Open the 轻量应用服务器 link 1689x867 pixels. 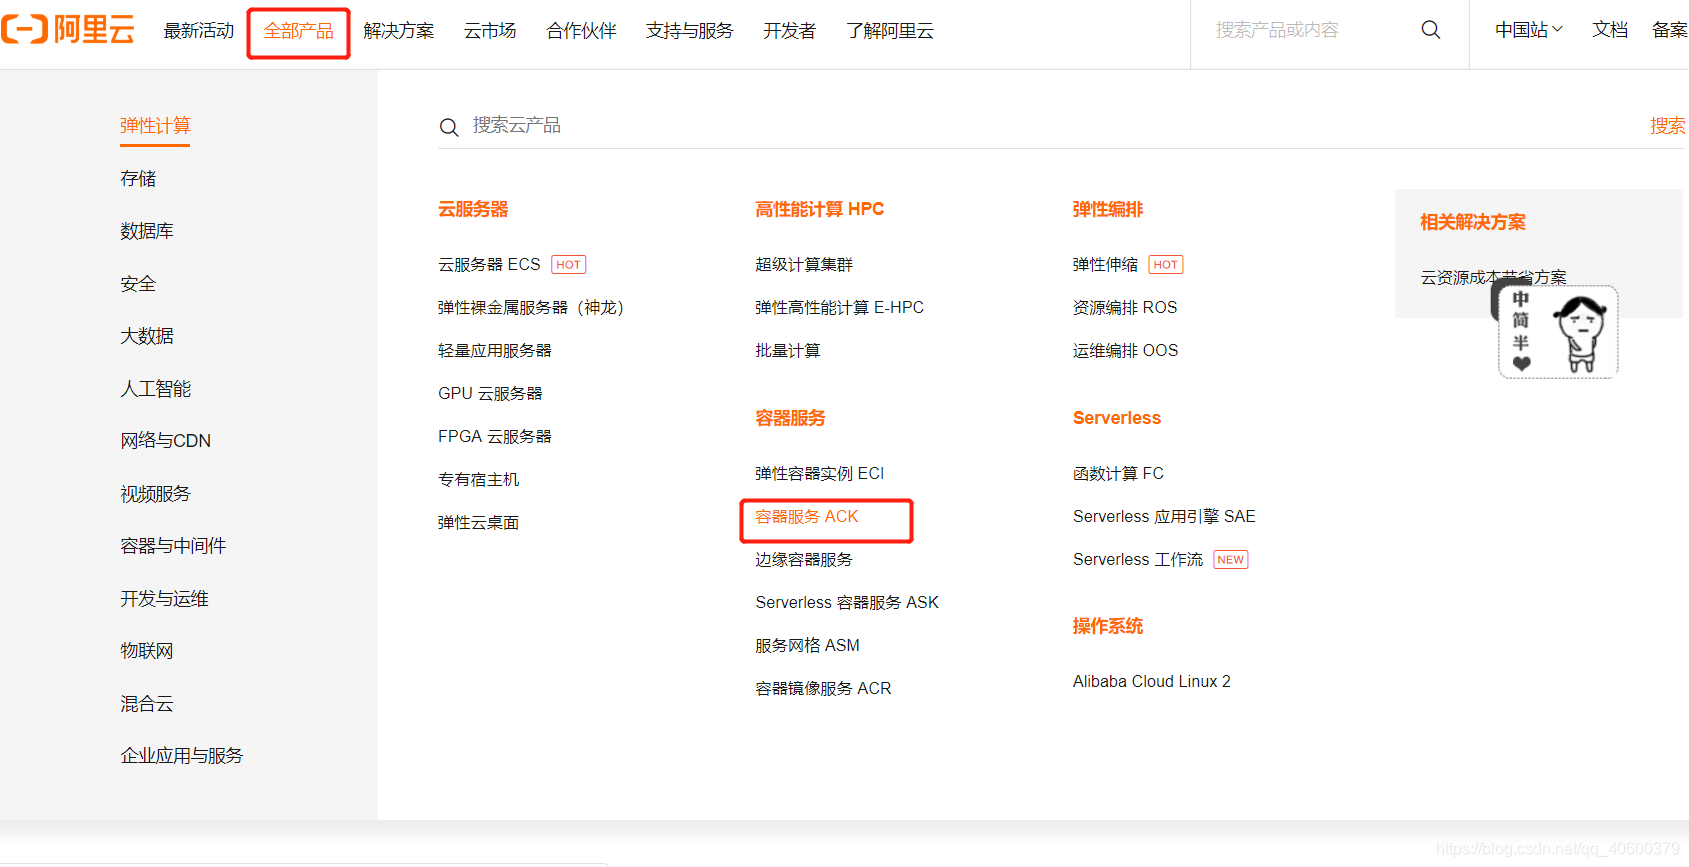coord(495,350)
